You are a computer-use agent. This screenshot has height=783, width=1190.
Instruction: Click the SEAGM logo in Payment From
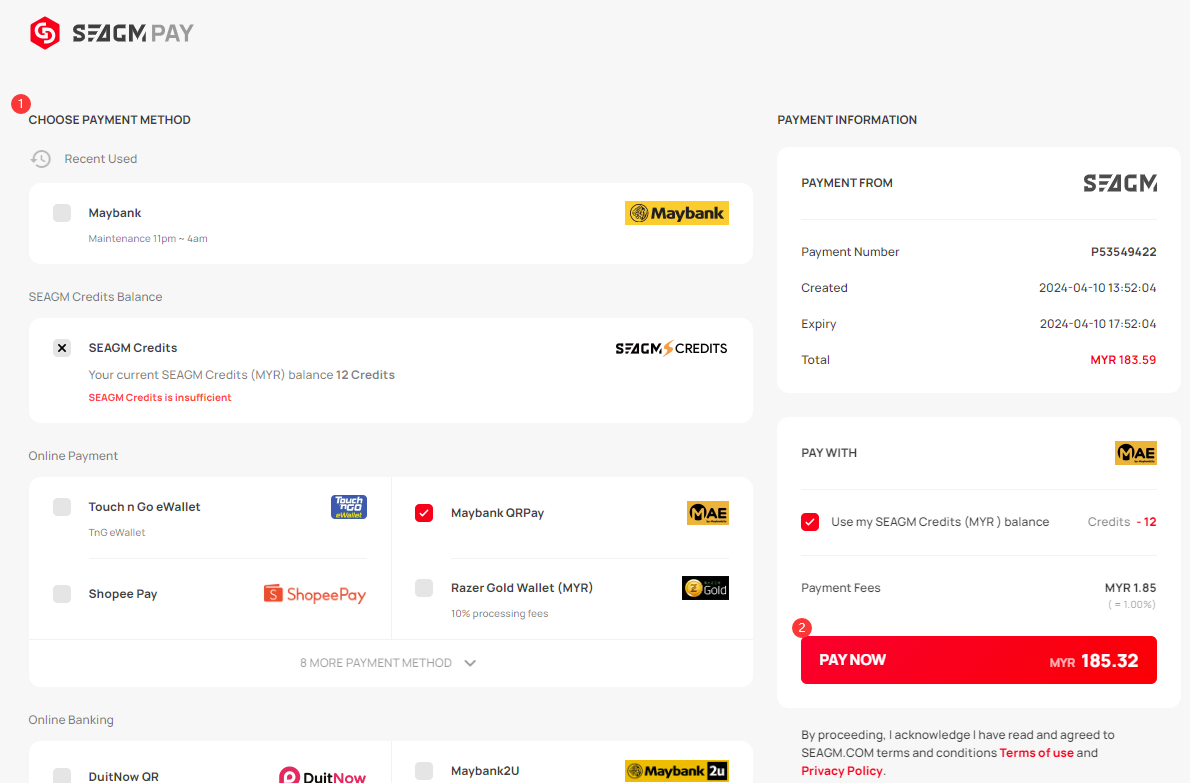[1120, 183]
